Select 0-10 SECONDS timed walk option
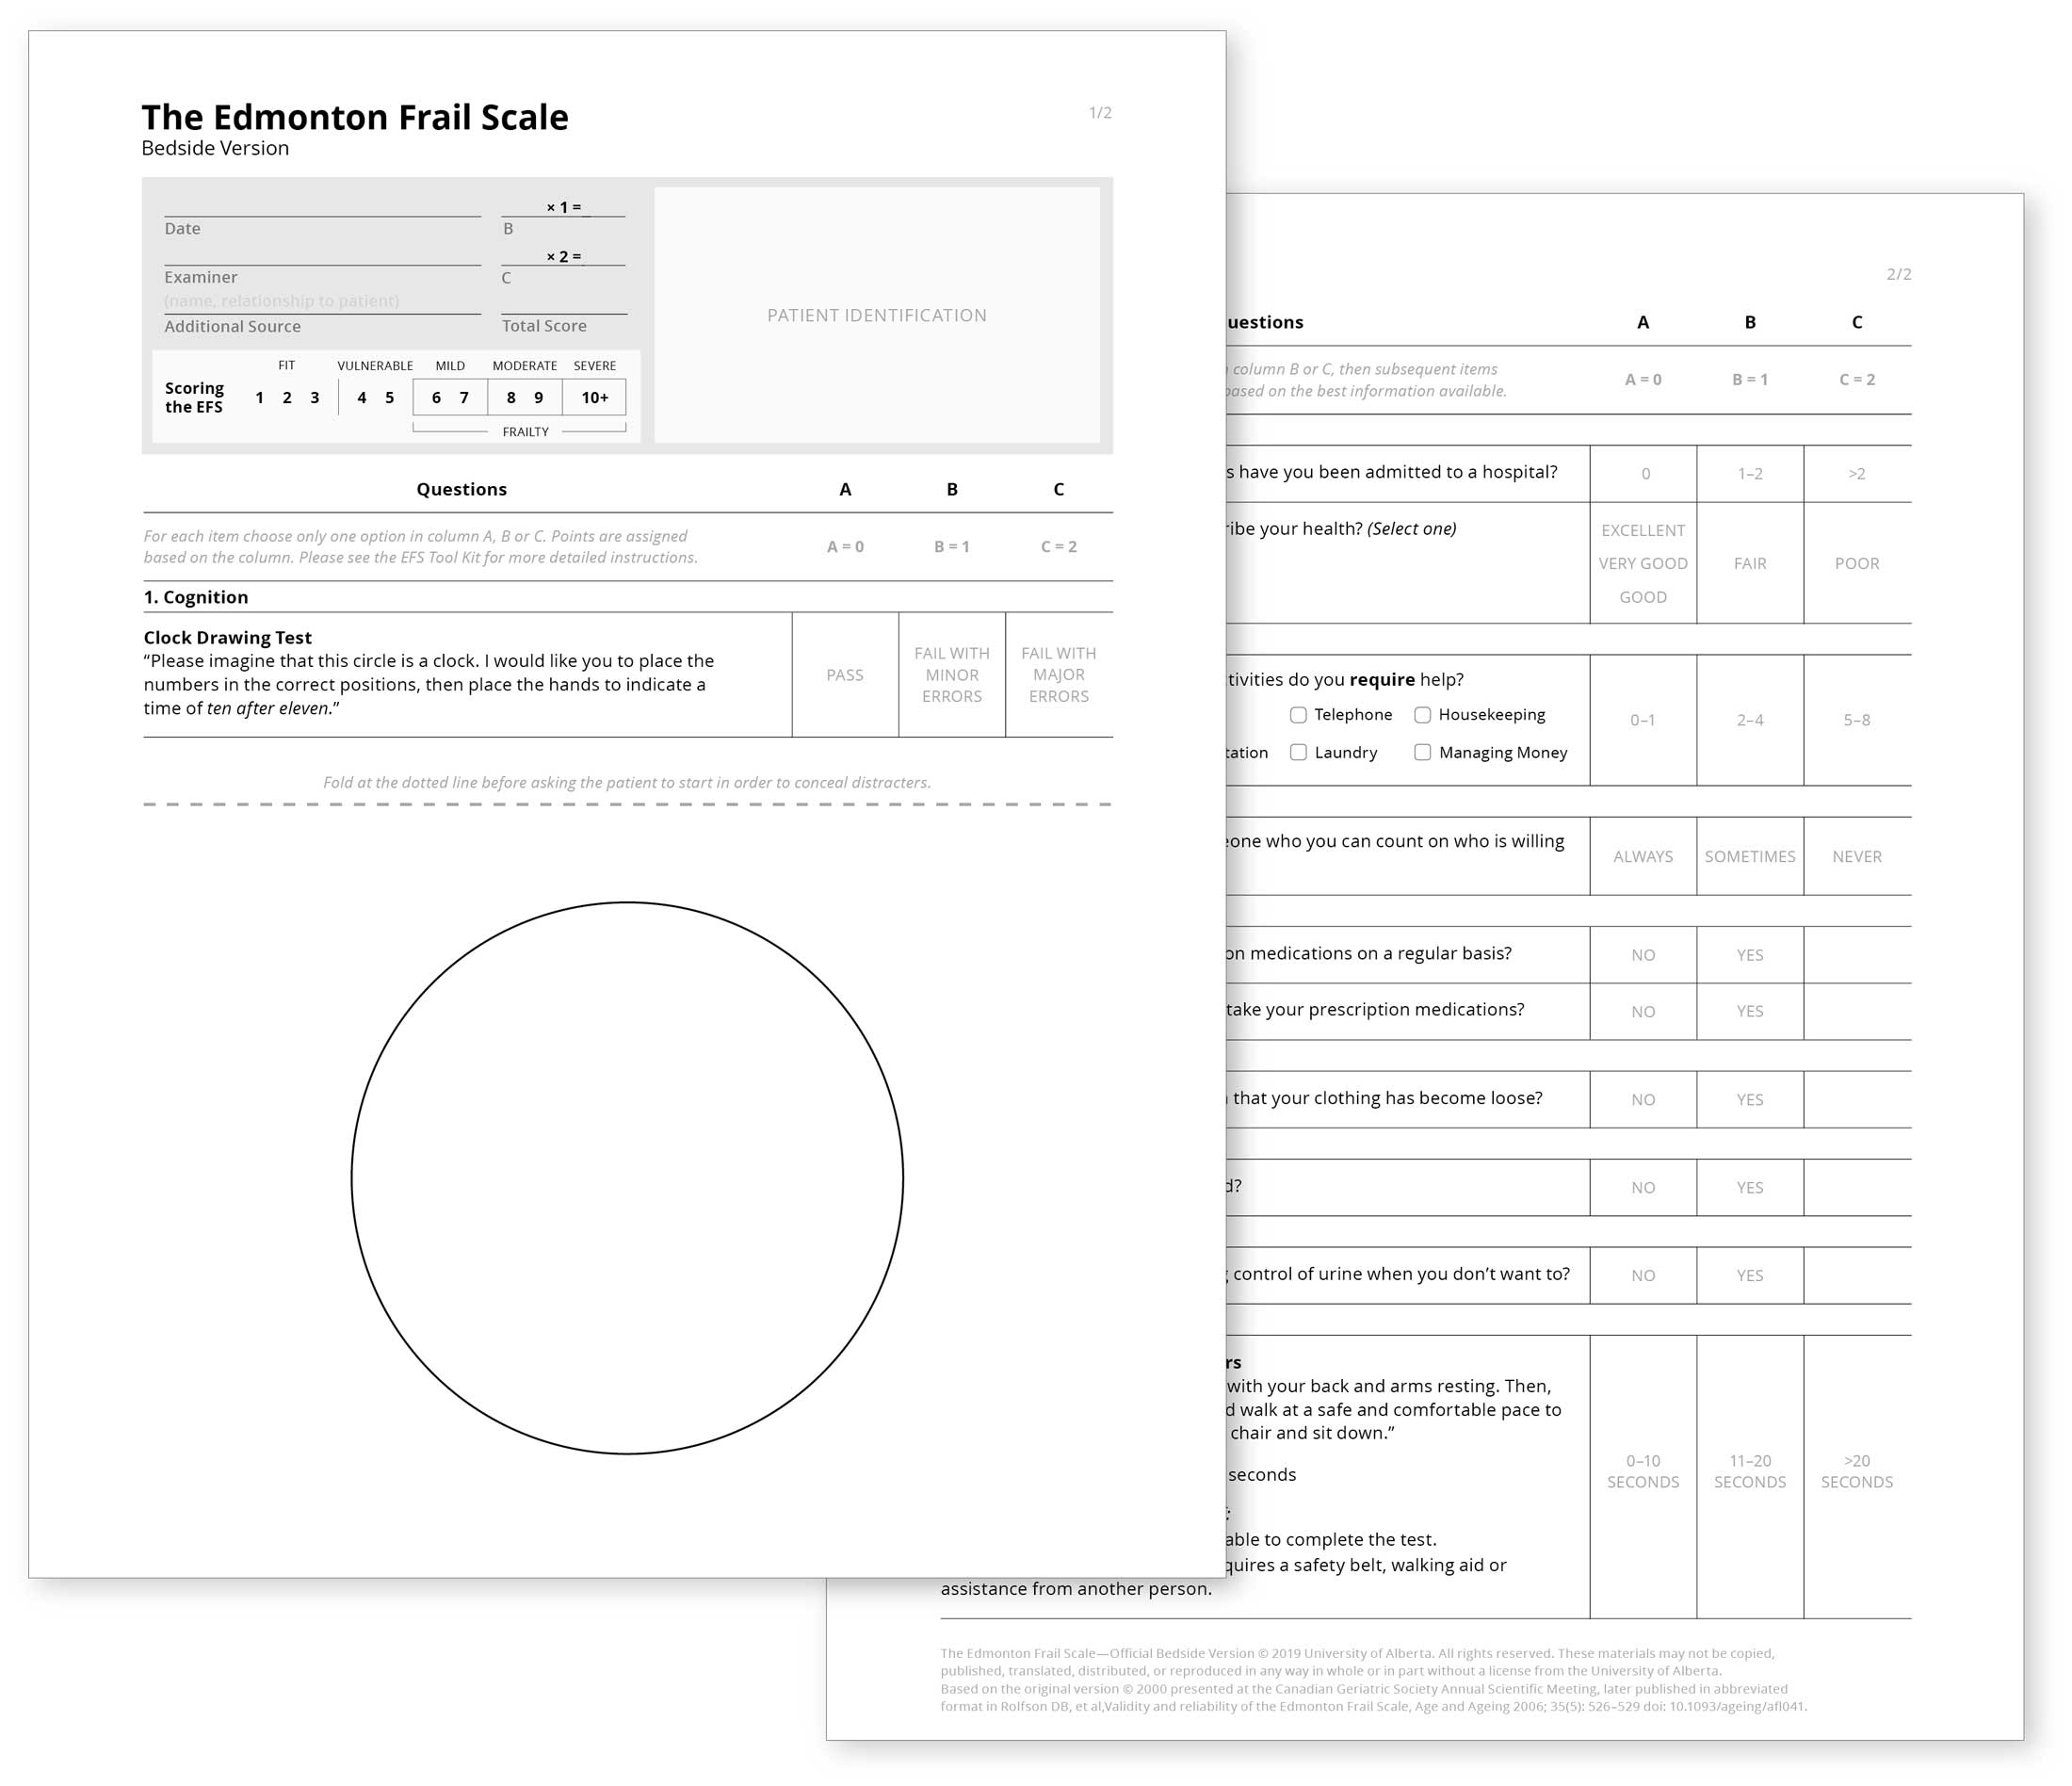Image resolution: width=2072 pixels, height=1786 pixels. click(1643, 1454)
